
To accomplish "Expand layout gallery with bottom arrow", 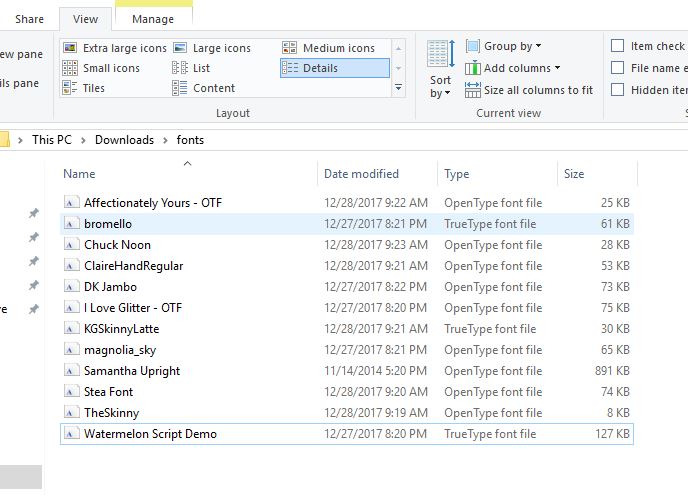I will click(398, 87).
